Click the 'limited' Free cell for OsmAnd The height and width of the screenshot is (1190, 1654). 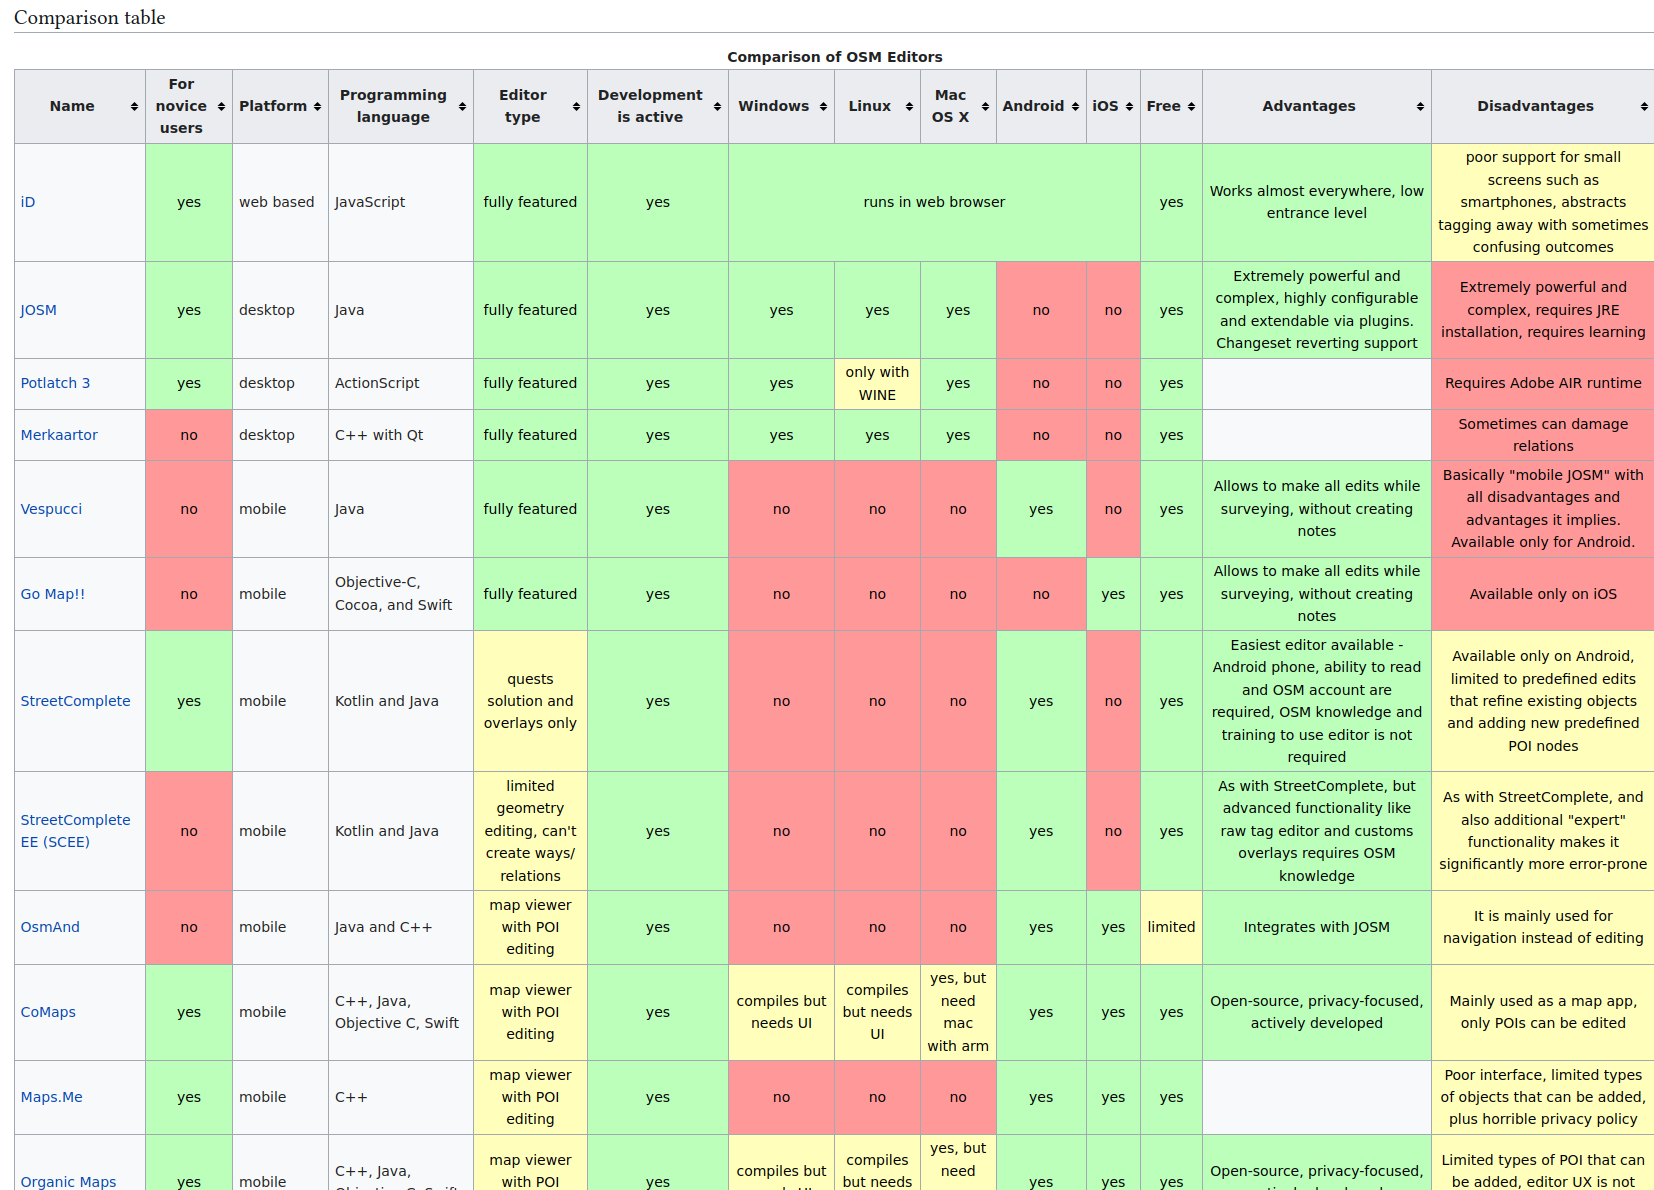point(1171,927)
